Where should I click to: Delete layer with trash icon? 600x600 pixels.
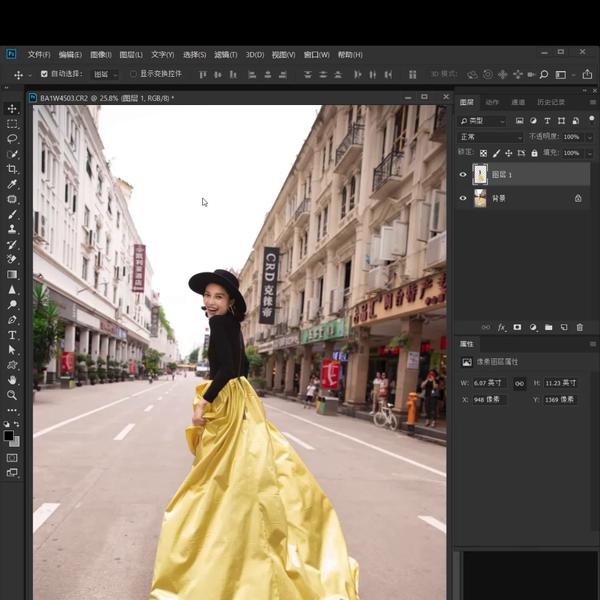coord(580,328)
